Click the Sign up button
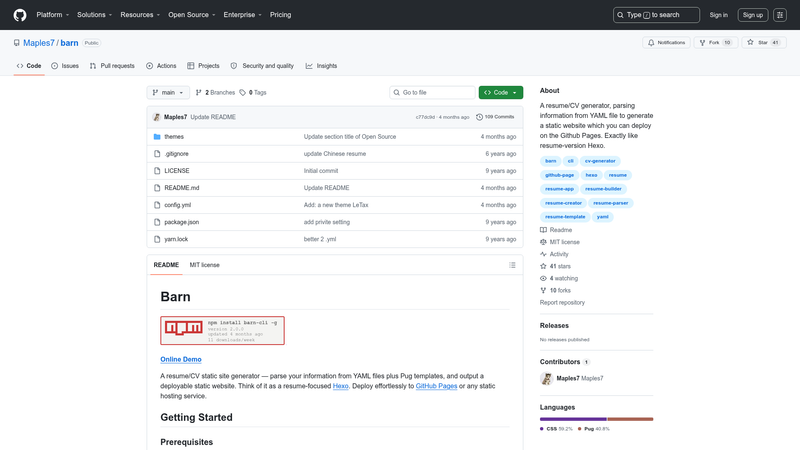Screen dimensions: 800x450 [753, 15]
